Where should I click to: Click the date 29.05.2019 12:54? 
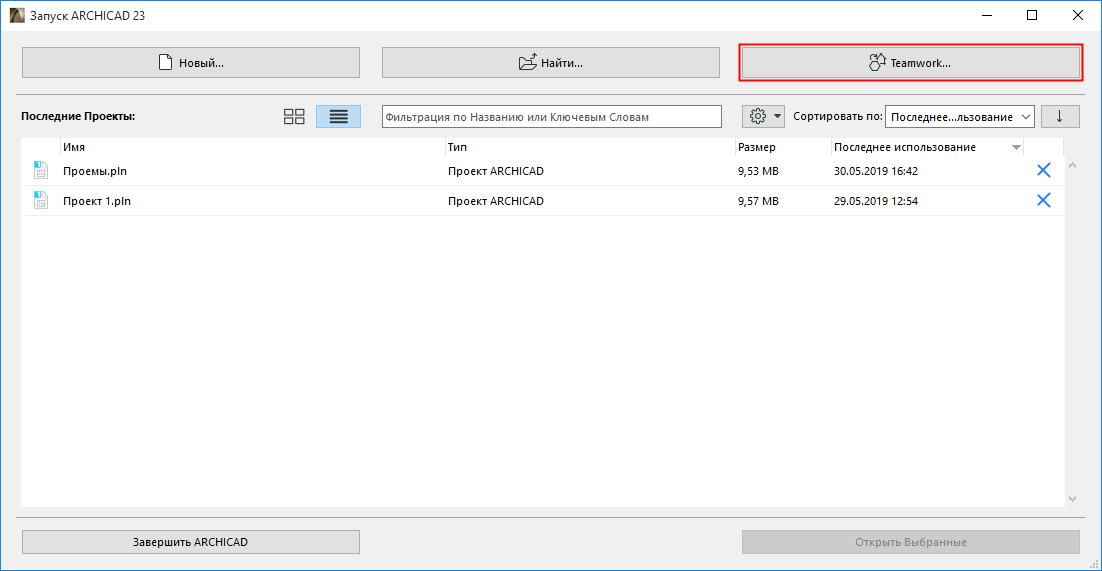[876, 201]
